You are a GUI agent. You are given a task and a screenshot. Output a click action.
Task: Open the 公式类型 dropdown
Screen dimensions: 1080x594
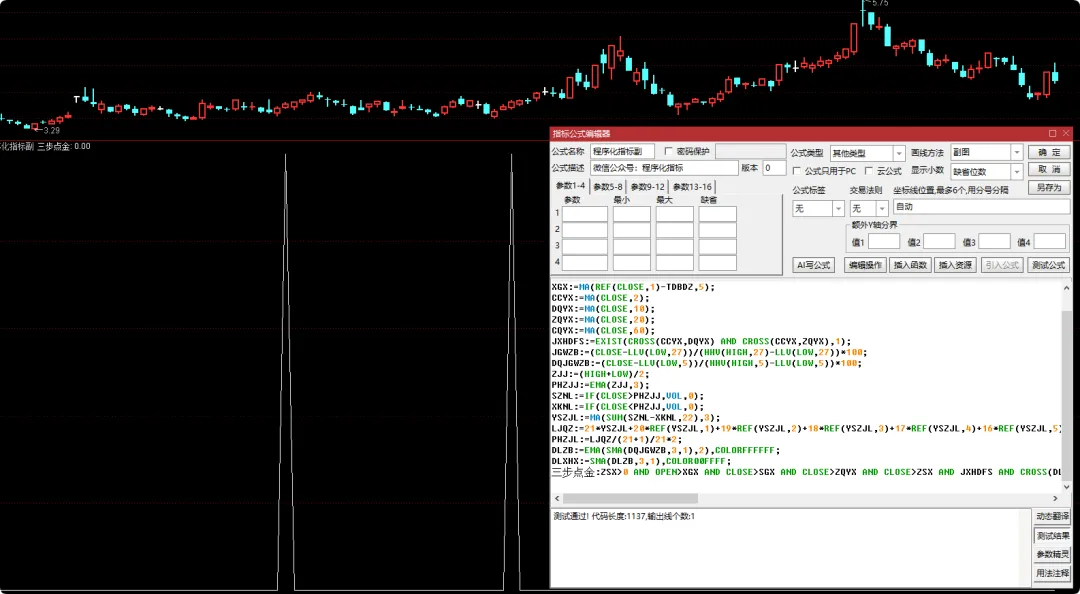899,153
